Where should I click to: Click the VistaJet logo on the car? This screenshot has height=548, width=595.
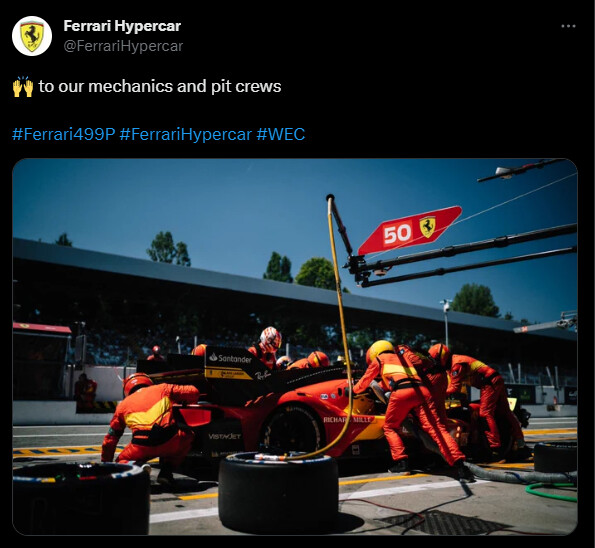(224, 436)
